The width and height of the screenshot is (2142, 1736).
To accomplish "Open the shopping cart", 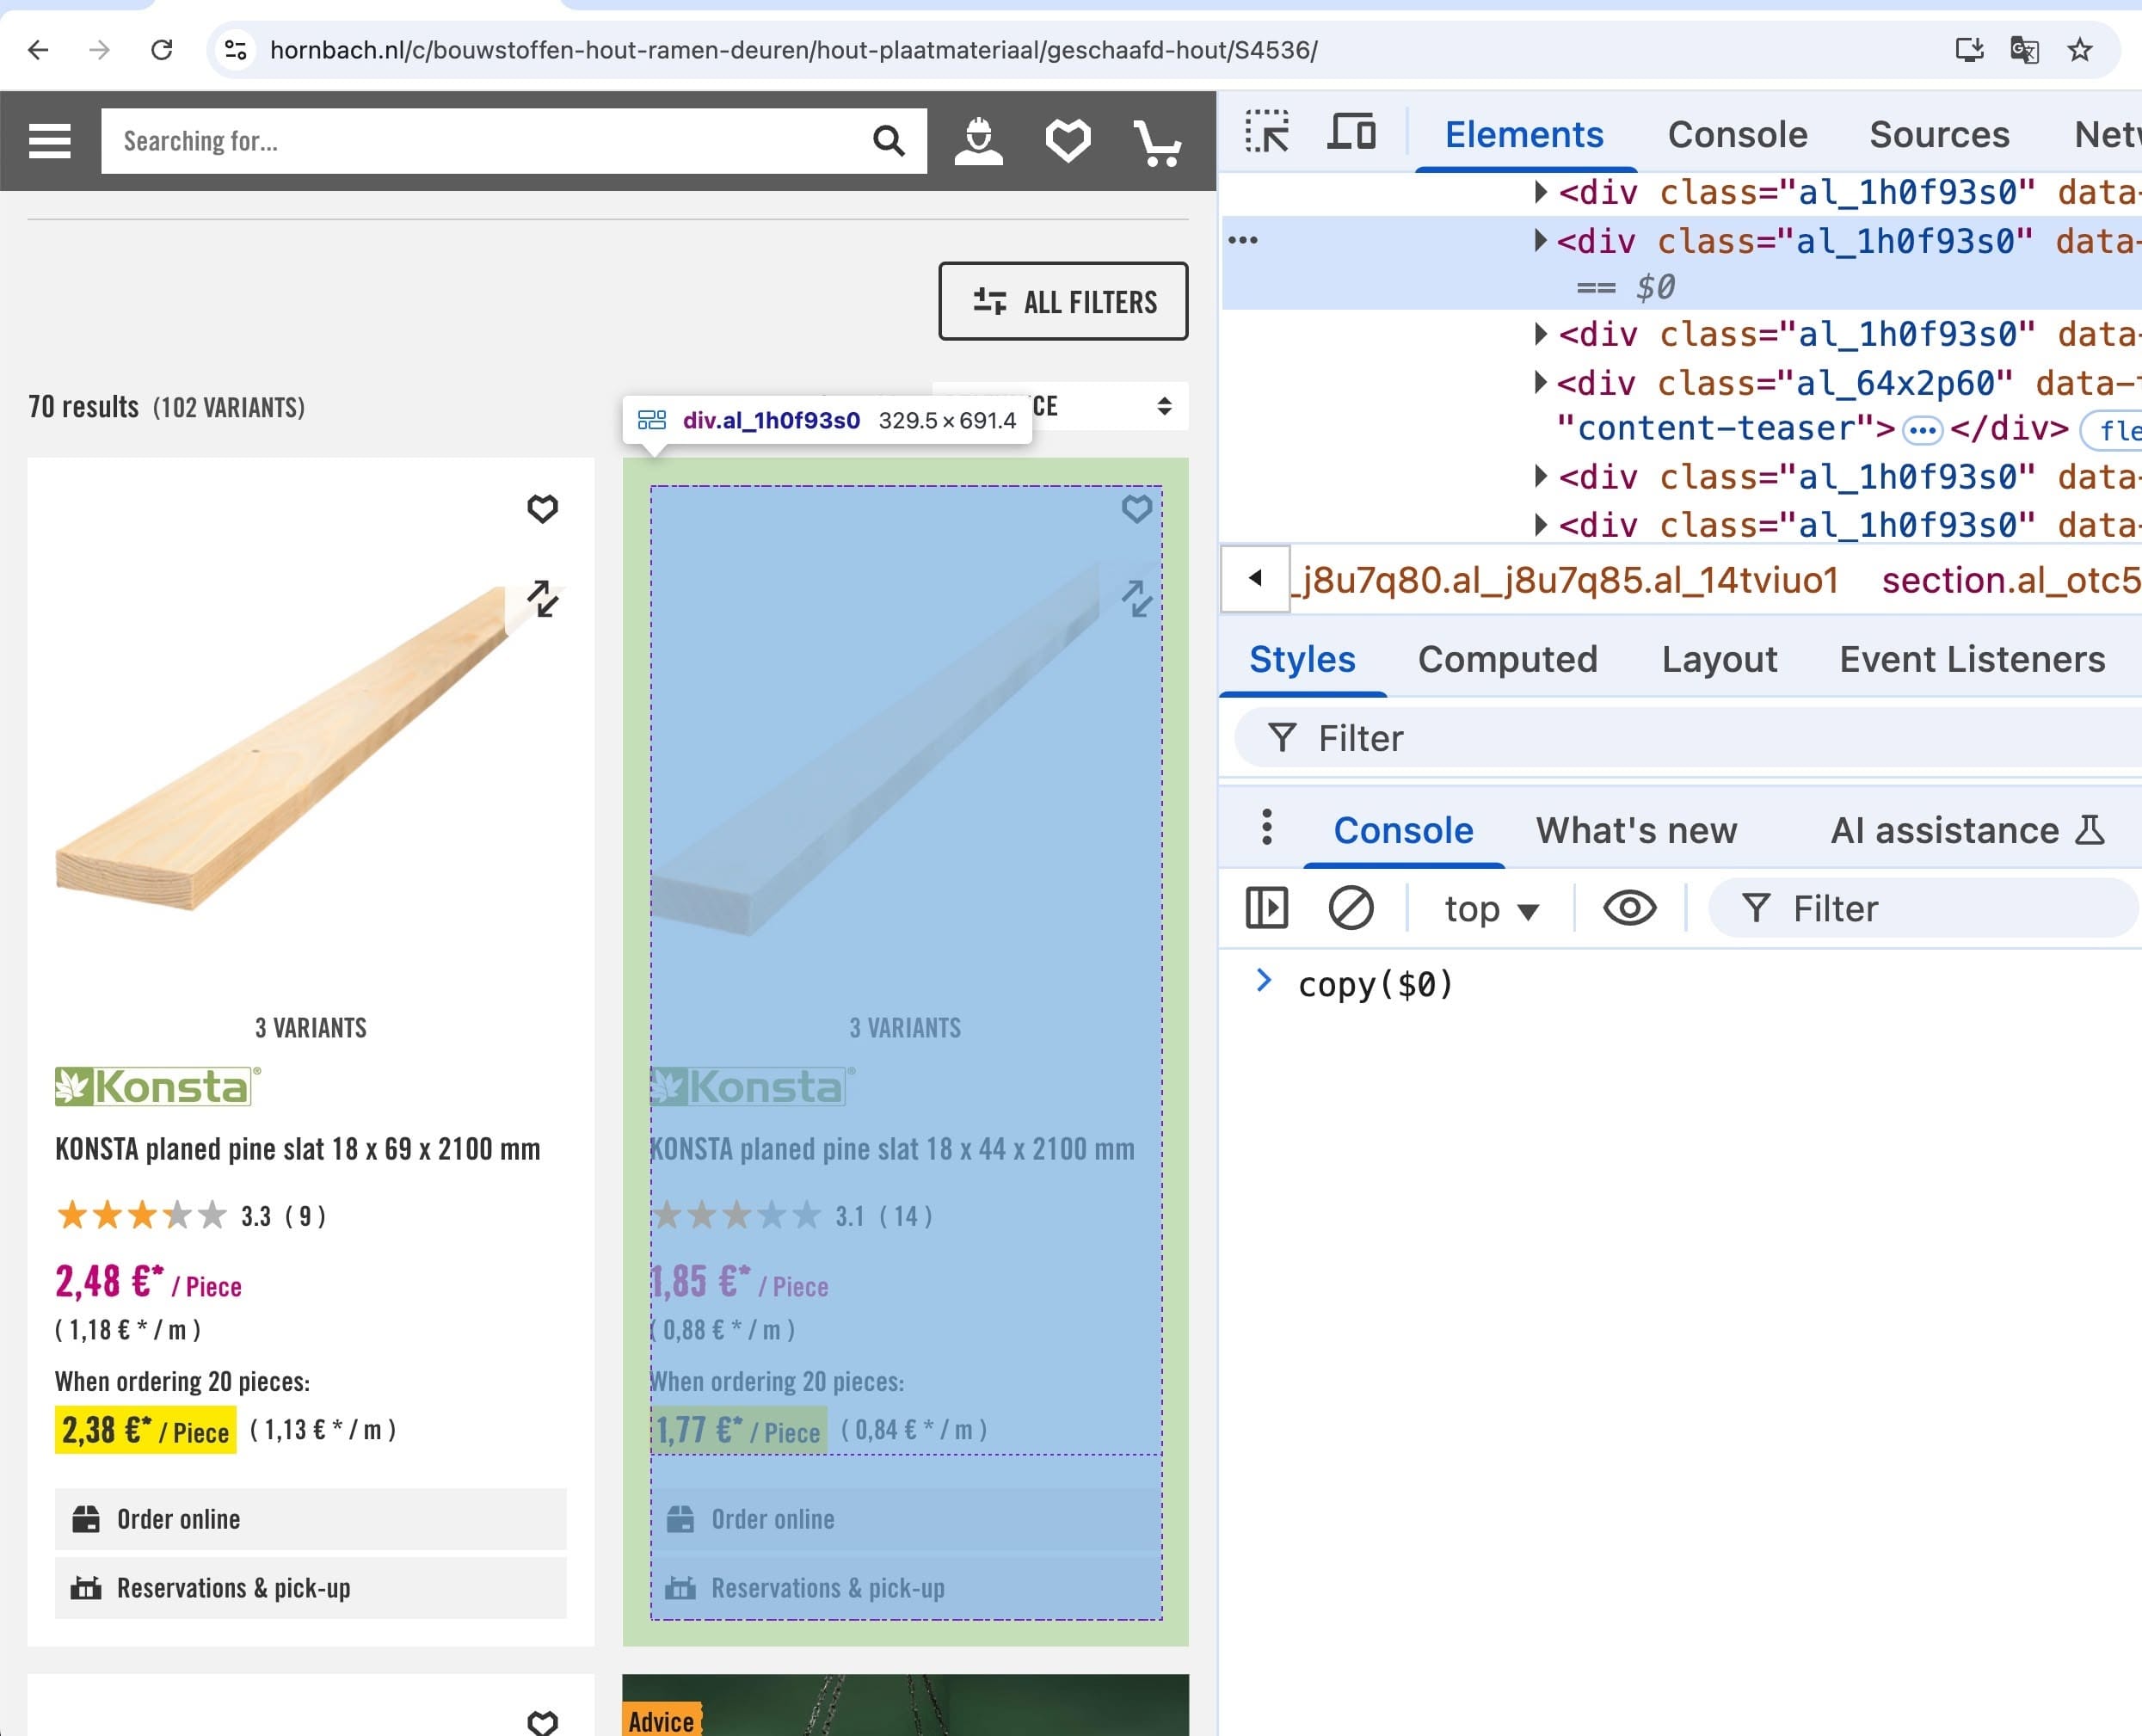I will click(x=1158, y=143).
